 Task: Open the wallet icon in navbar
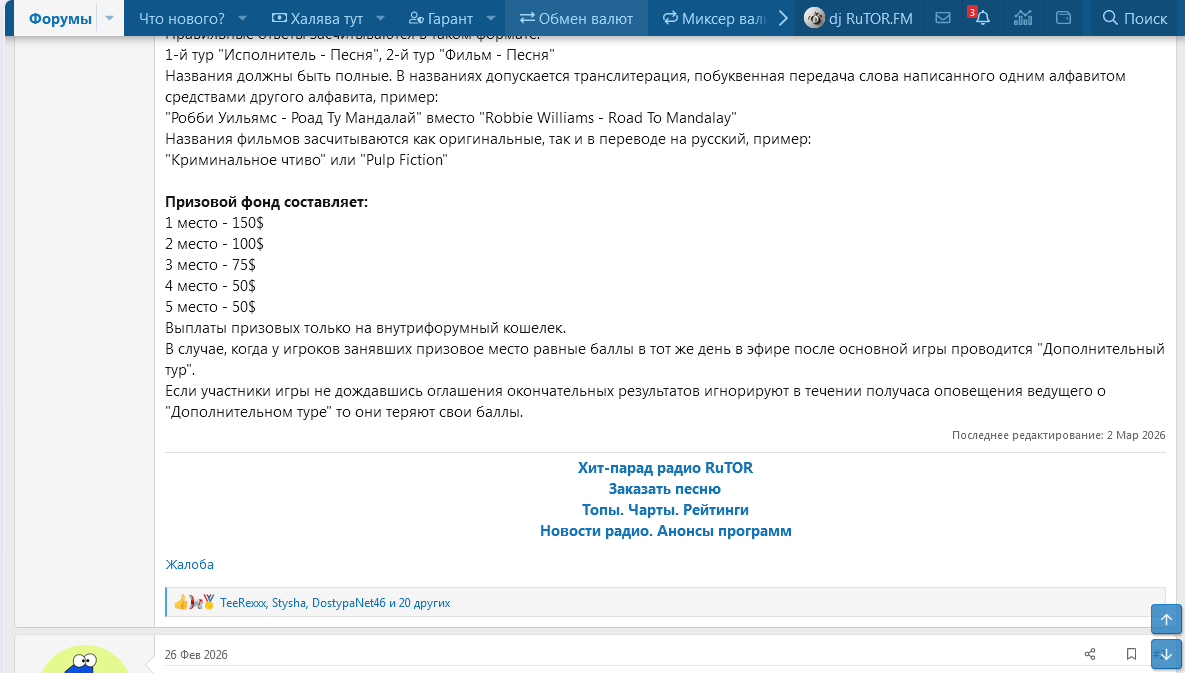[x=1063, y=18]
